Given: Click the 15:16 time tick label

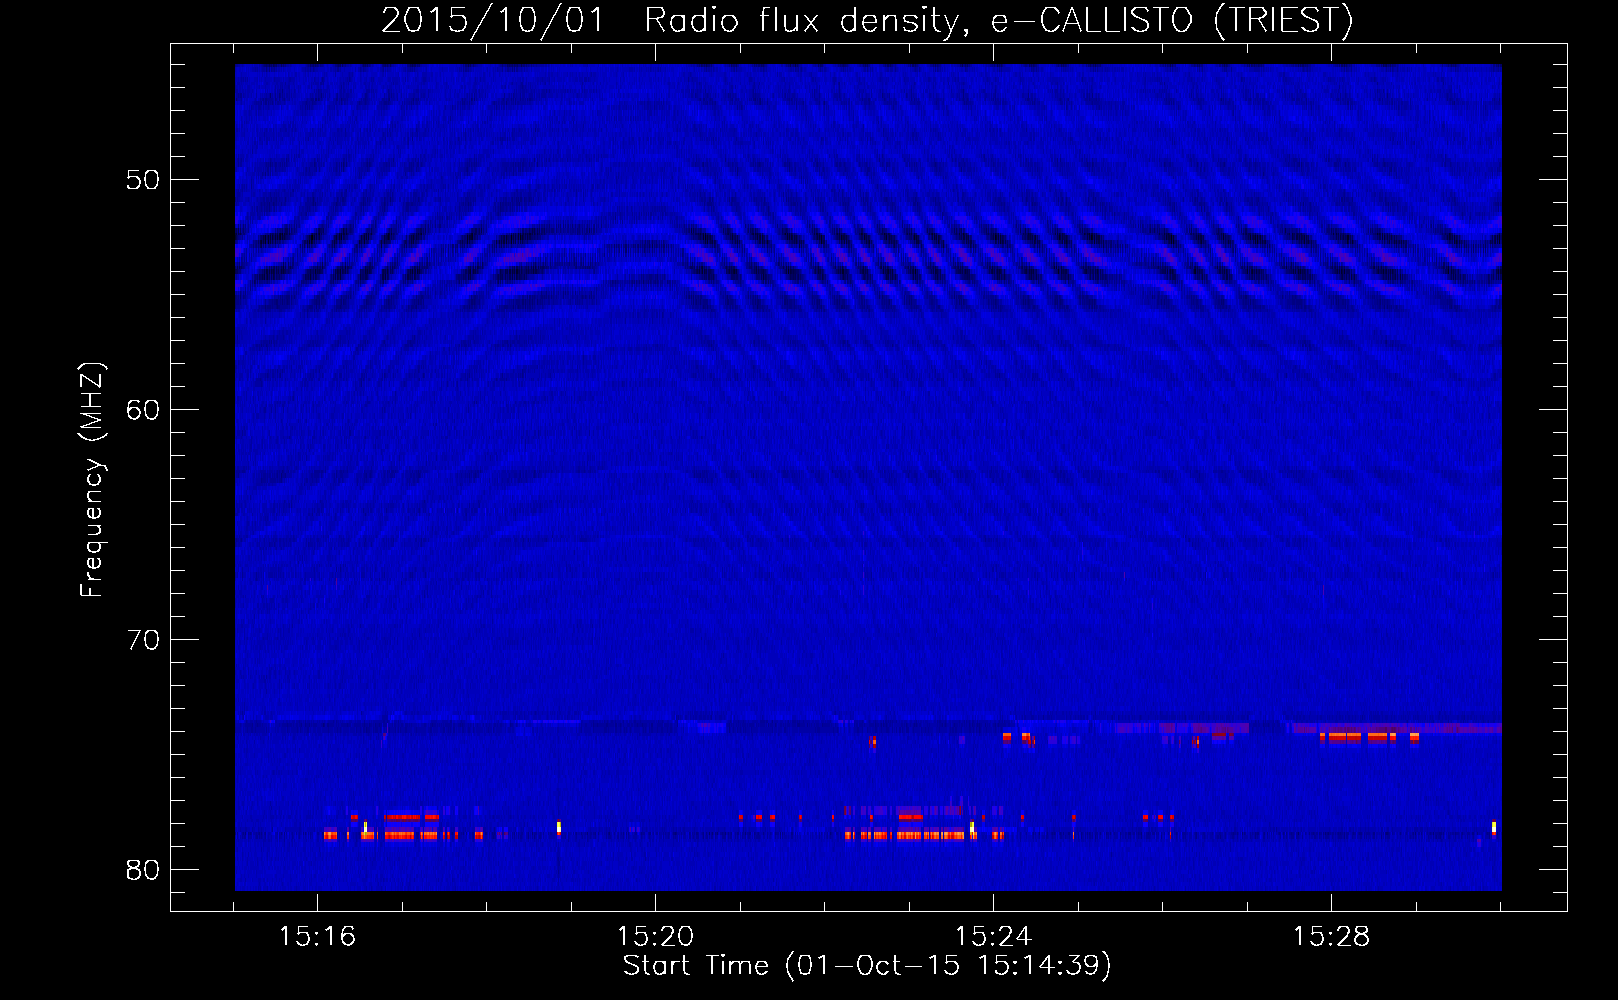Looking at the screenshot, I should (317, 936).
